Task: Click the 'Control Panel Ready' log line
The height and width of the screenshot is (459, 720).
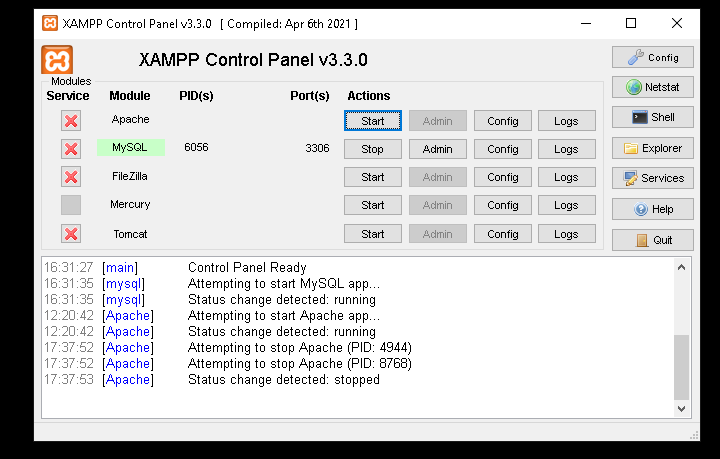Action: tap(247, 268)
